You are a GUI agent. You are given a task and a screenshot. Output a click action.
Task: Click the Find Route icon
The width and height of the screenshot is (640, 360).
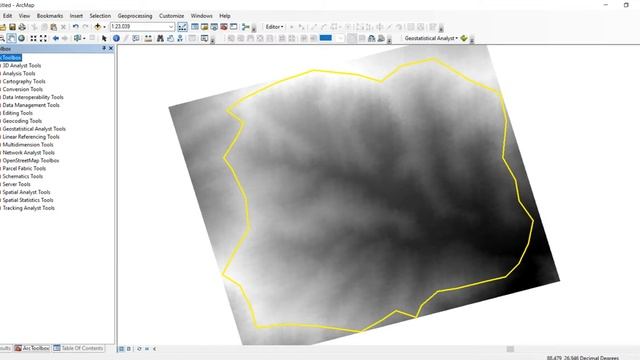(x=170, y=38)
